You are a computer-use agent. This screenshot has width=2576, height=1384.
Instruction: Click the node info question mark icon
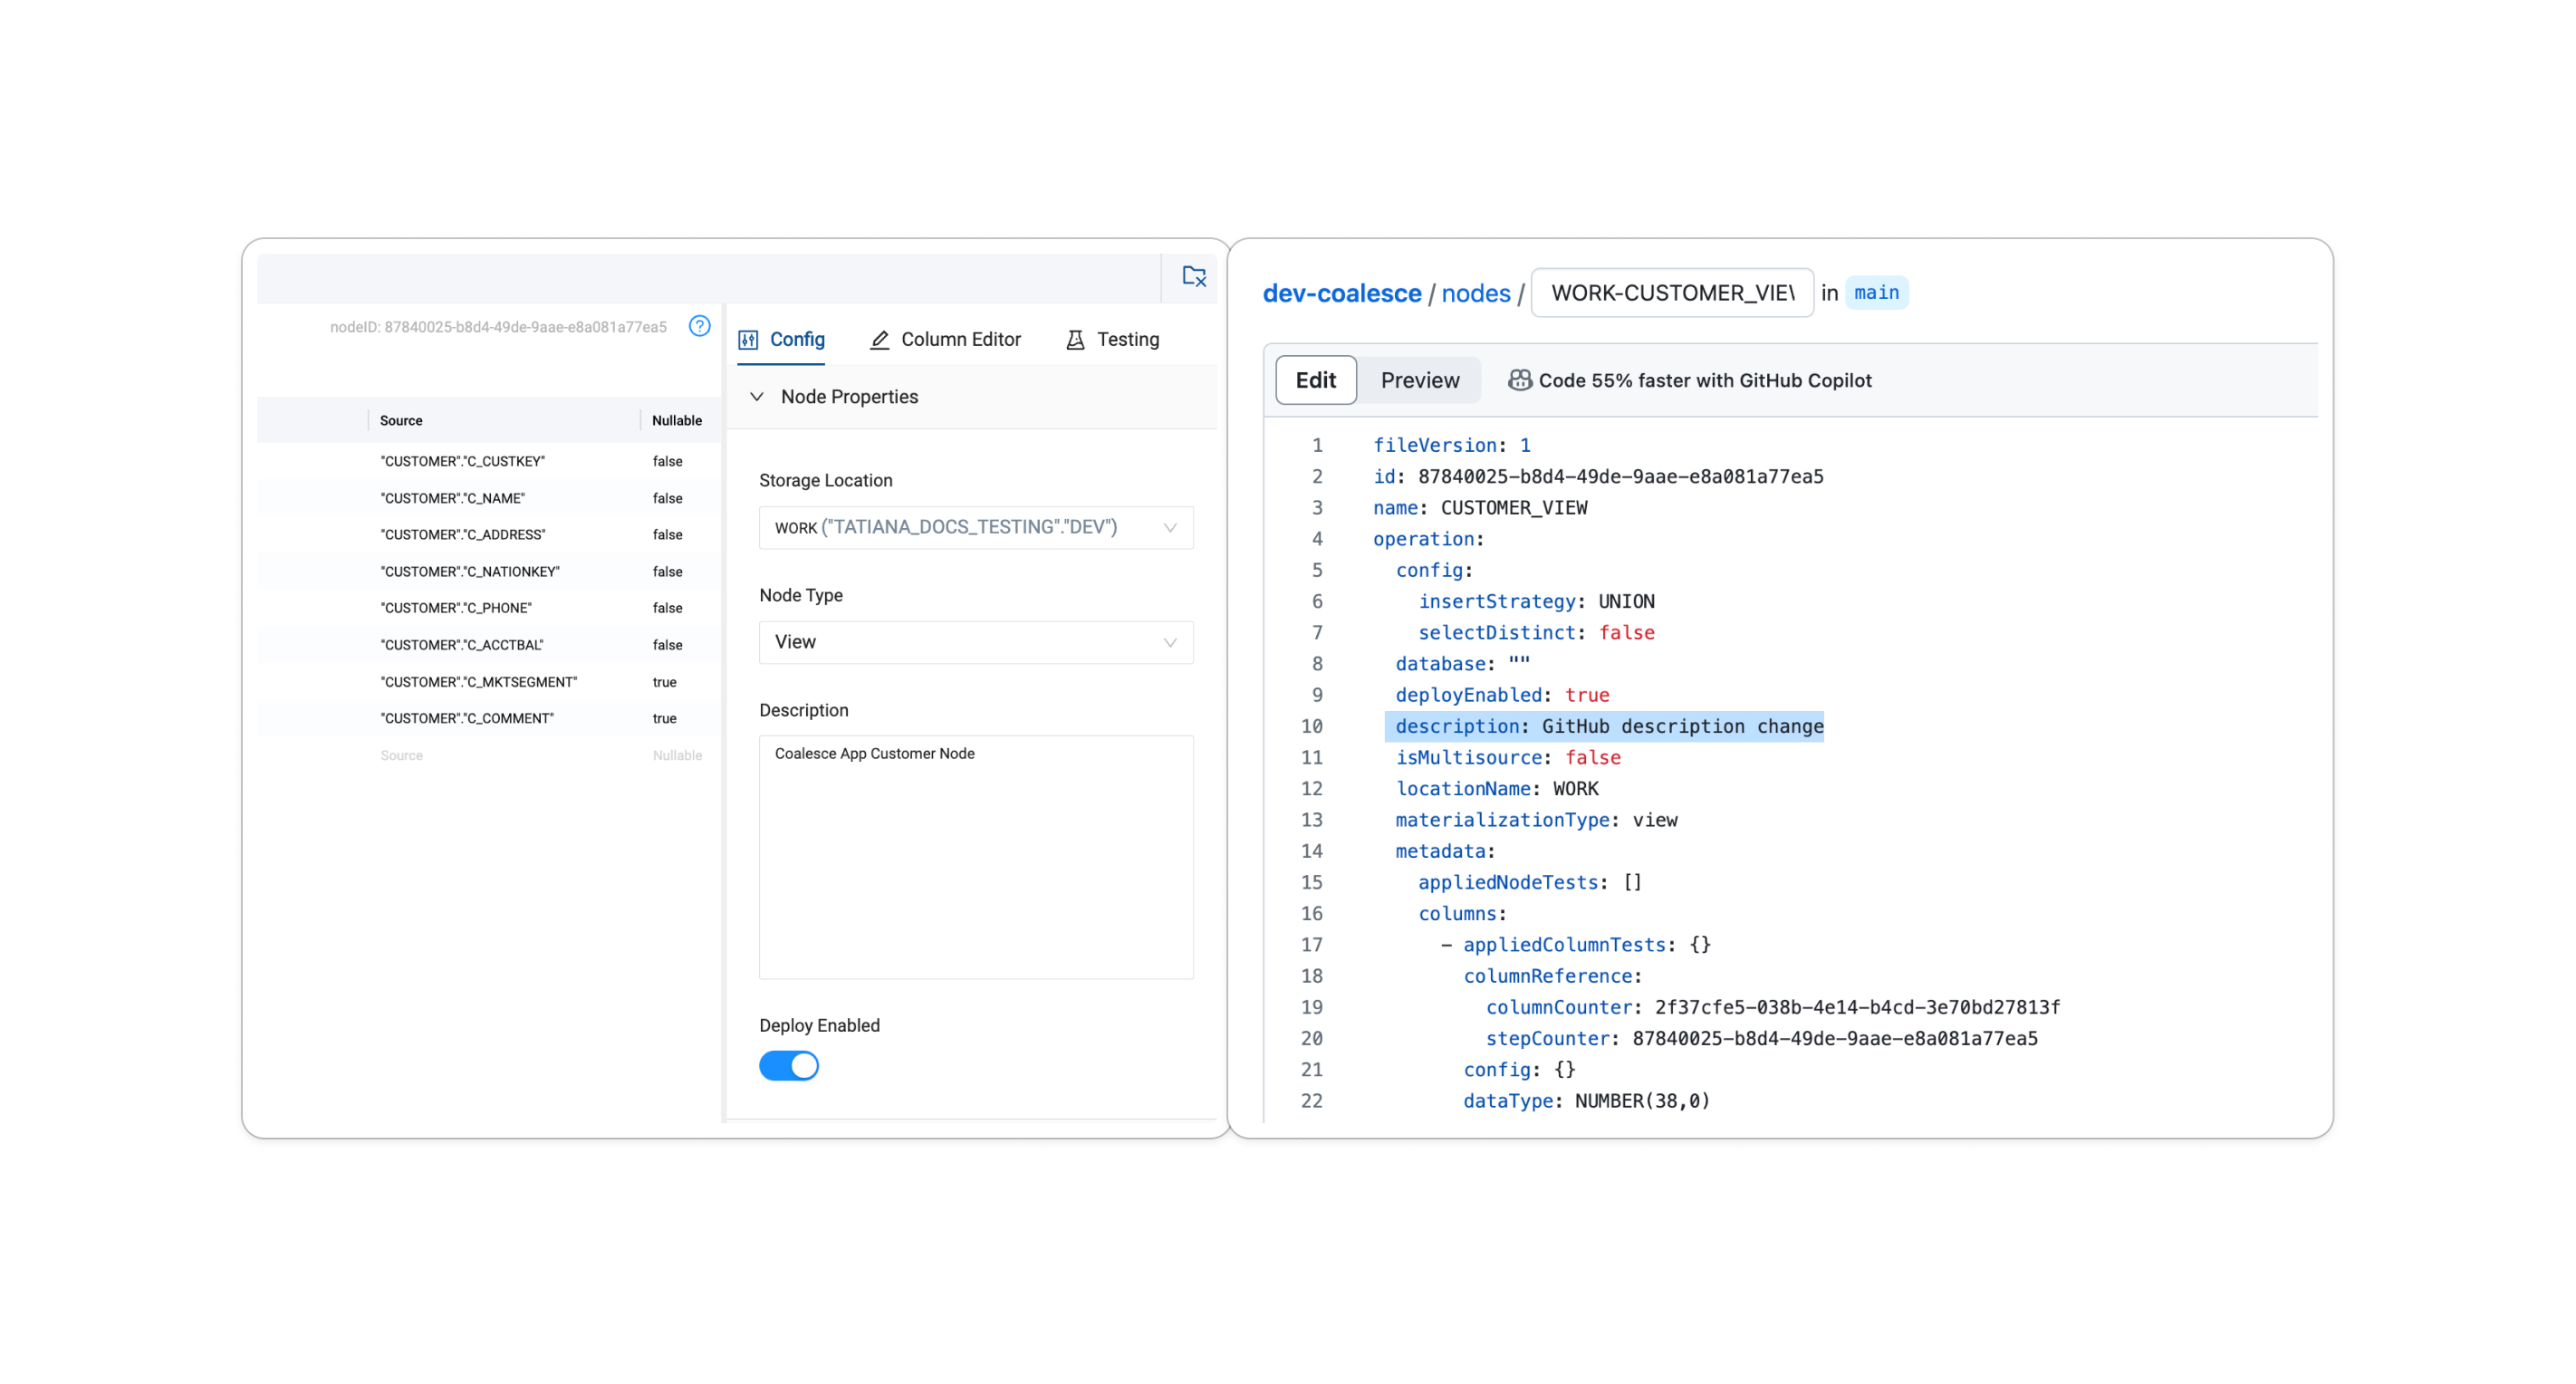point(700,325)
